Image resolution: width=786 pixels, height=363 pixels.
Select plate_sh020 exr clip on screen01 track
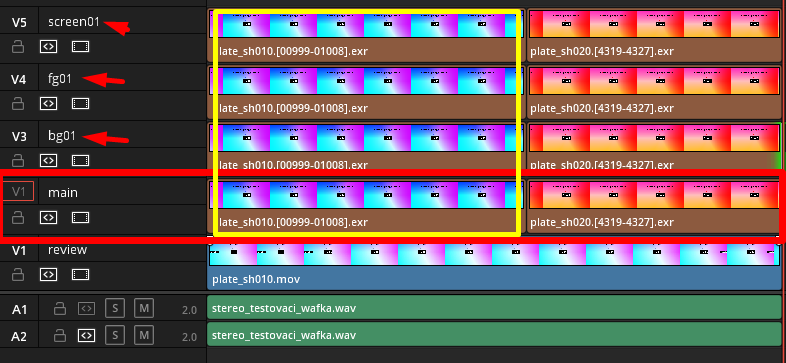click(x=655, y=35)
